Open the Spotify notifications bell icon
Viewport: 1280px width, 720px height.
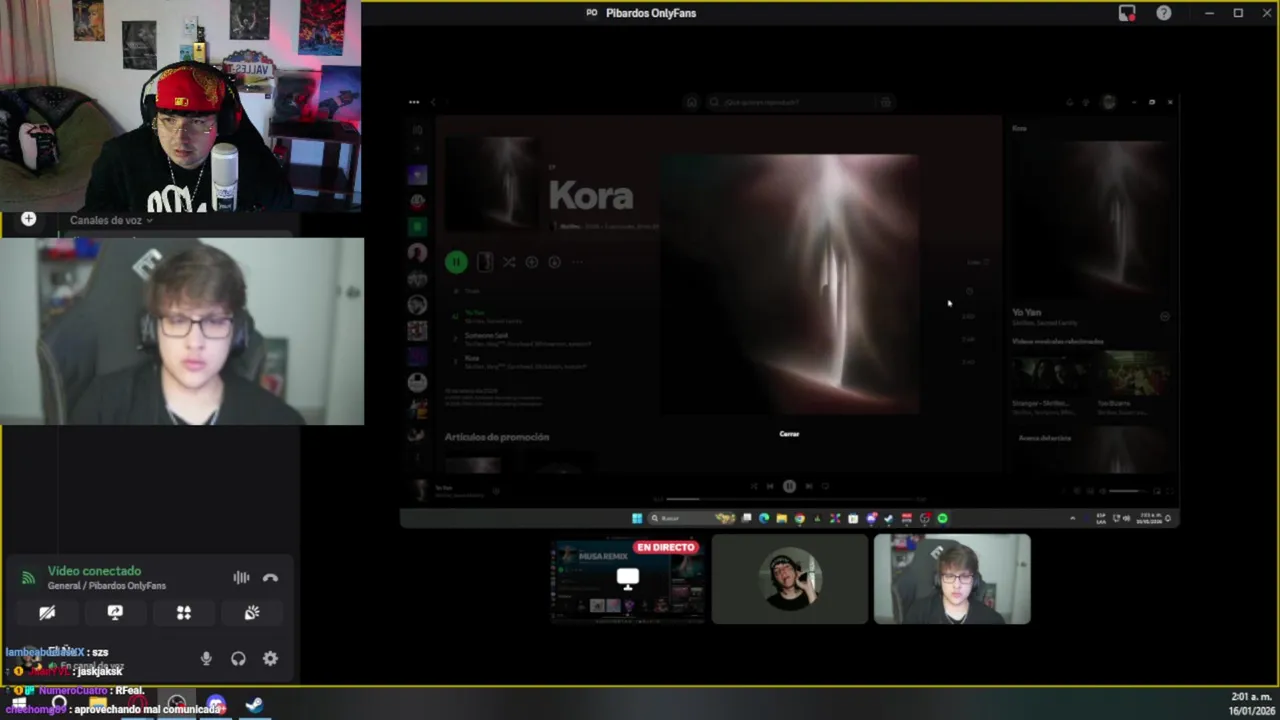click(1069, 102)
